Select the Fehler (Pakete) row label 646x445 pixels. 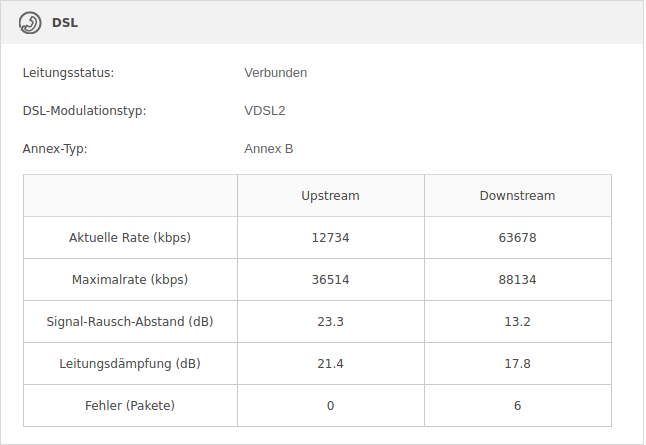click(x=130, y=406)
